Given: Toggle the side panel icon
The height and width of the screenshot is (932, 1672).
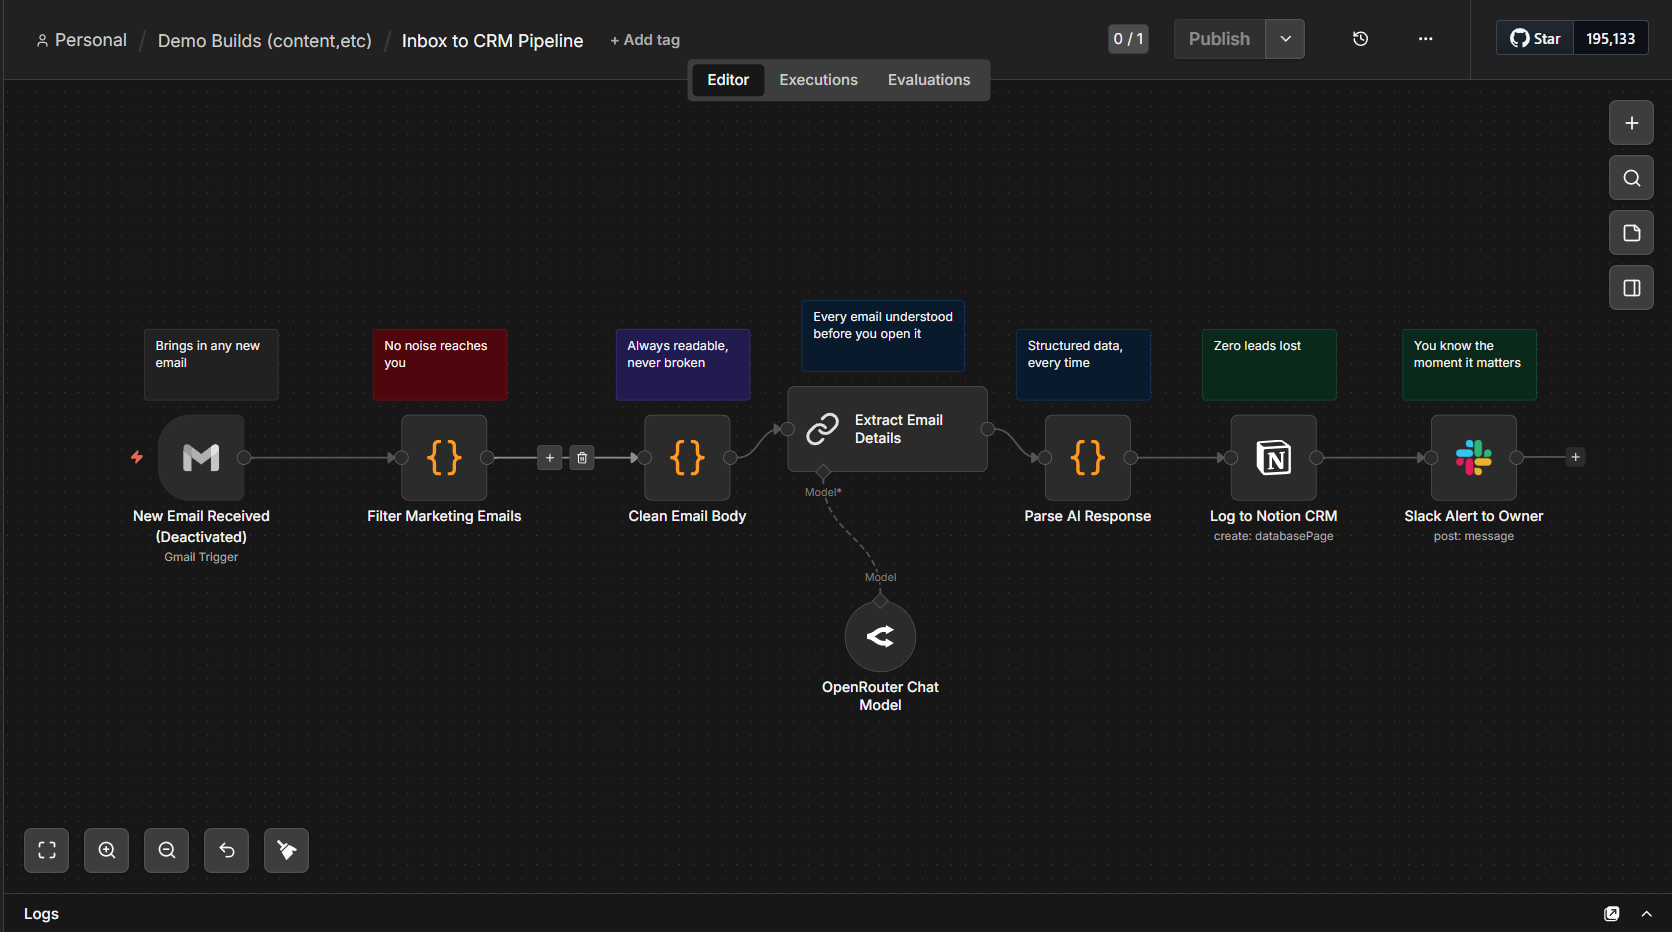Looking at the screenshot, I should 1631,288.
